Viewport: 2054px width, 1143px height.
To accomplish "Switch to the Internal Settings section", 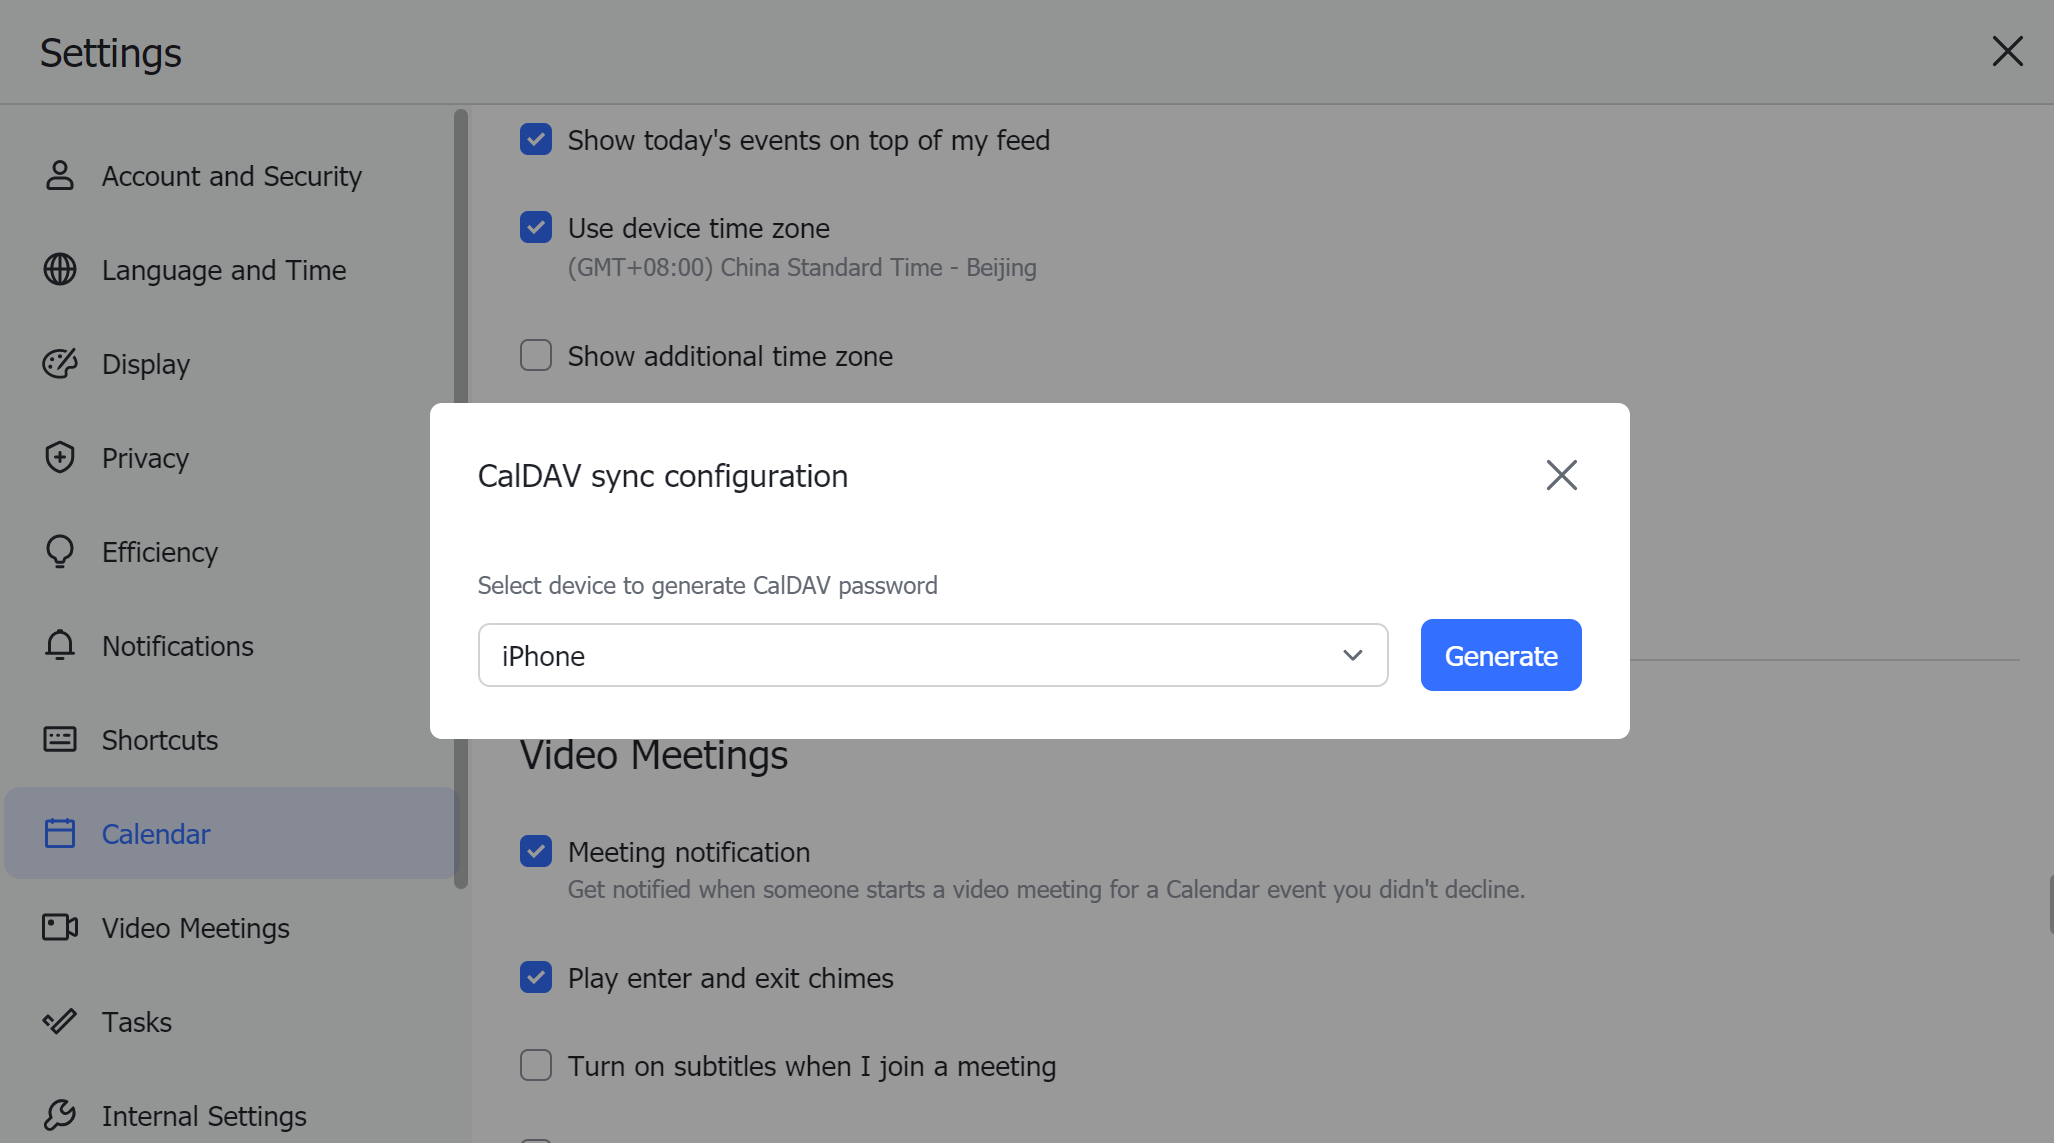I will click(x=204, y=1116).
